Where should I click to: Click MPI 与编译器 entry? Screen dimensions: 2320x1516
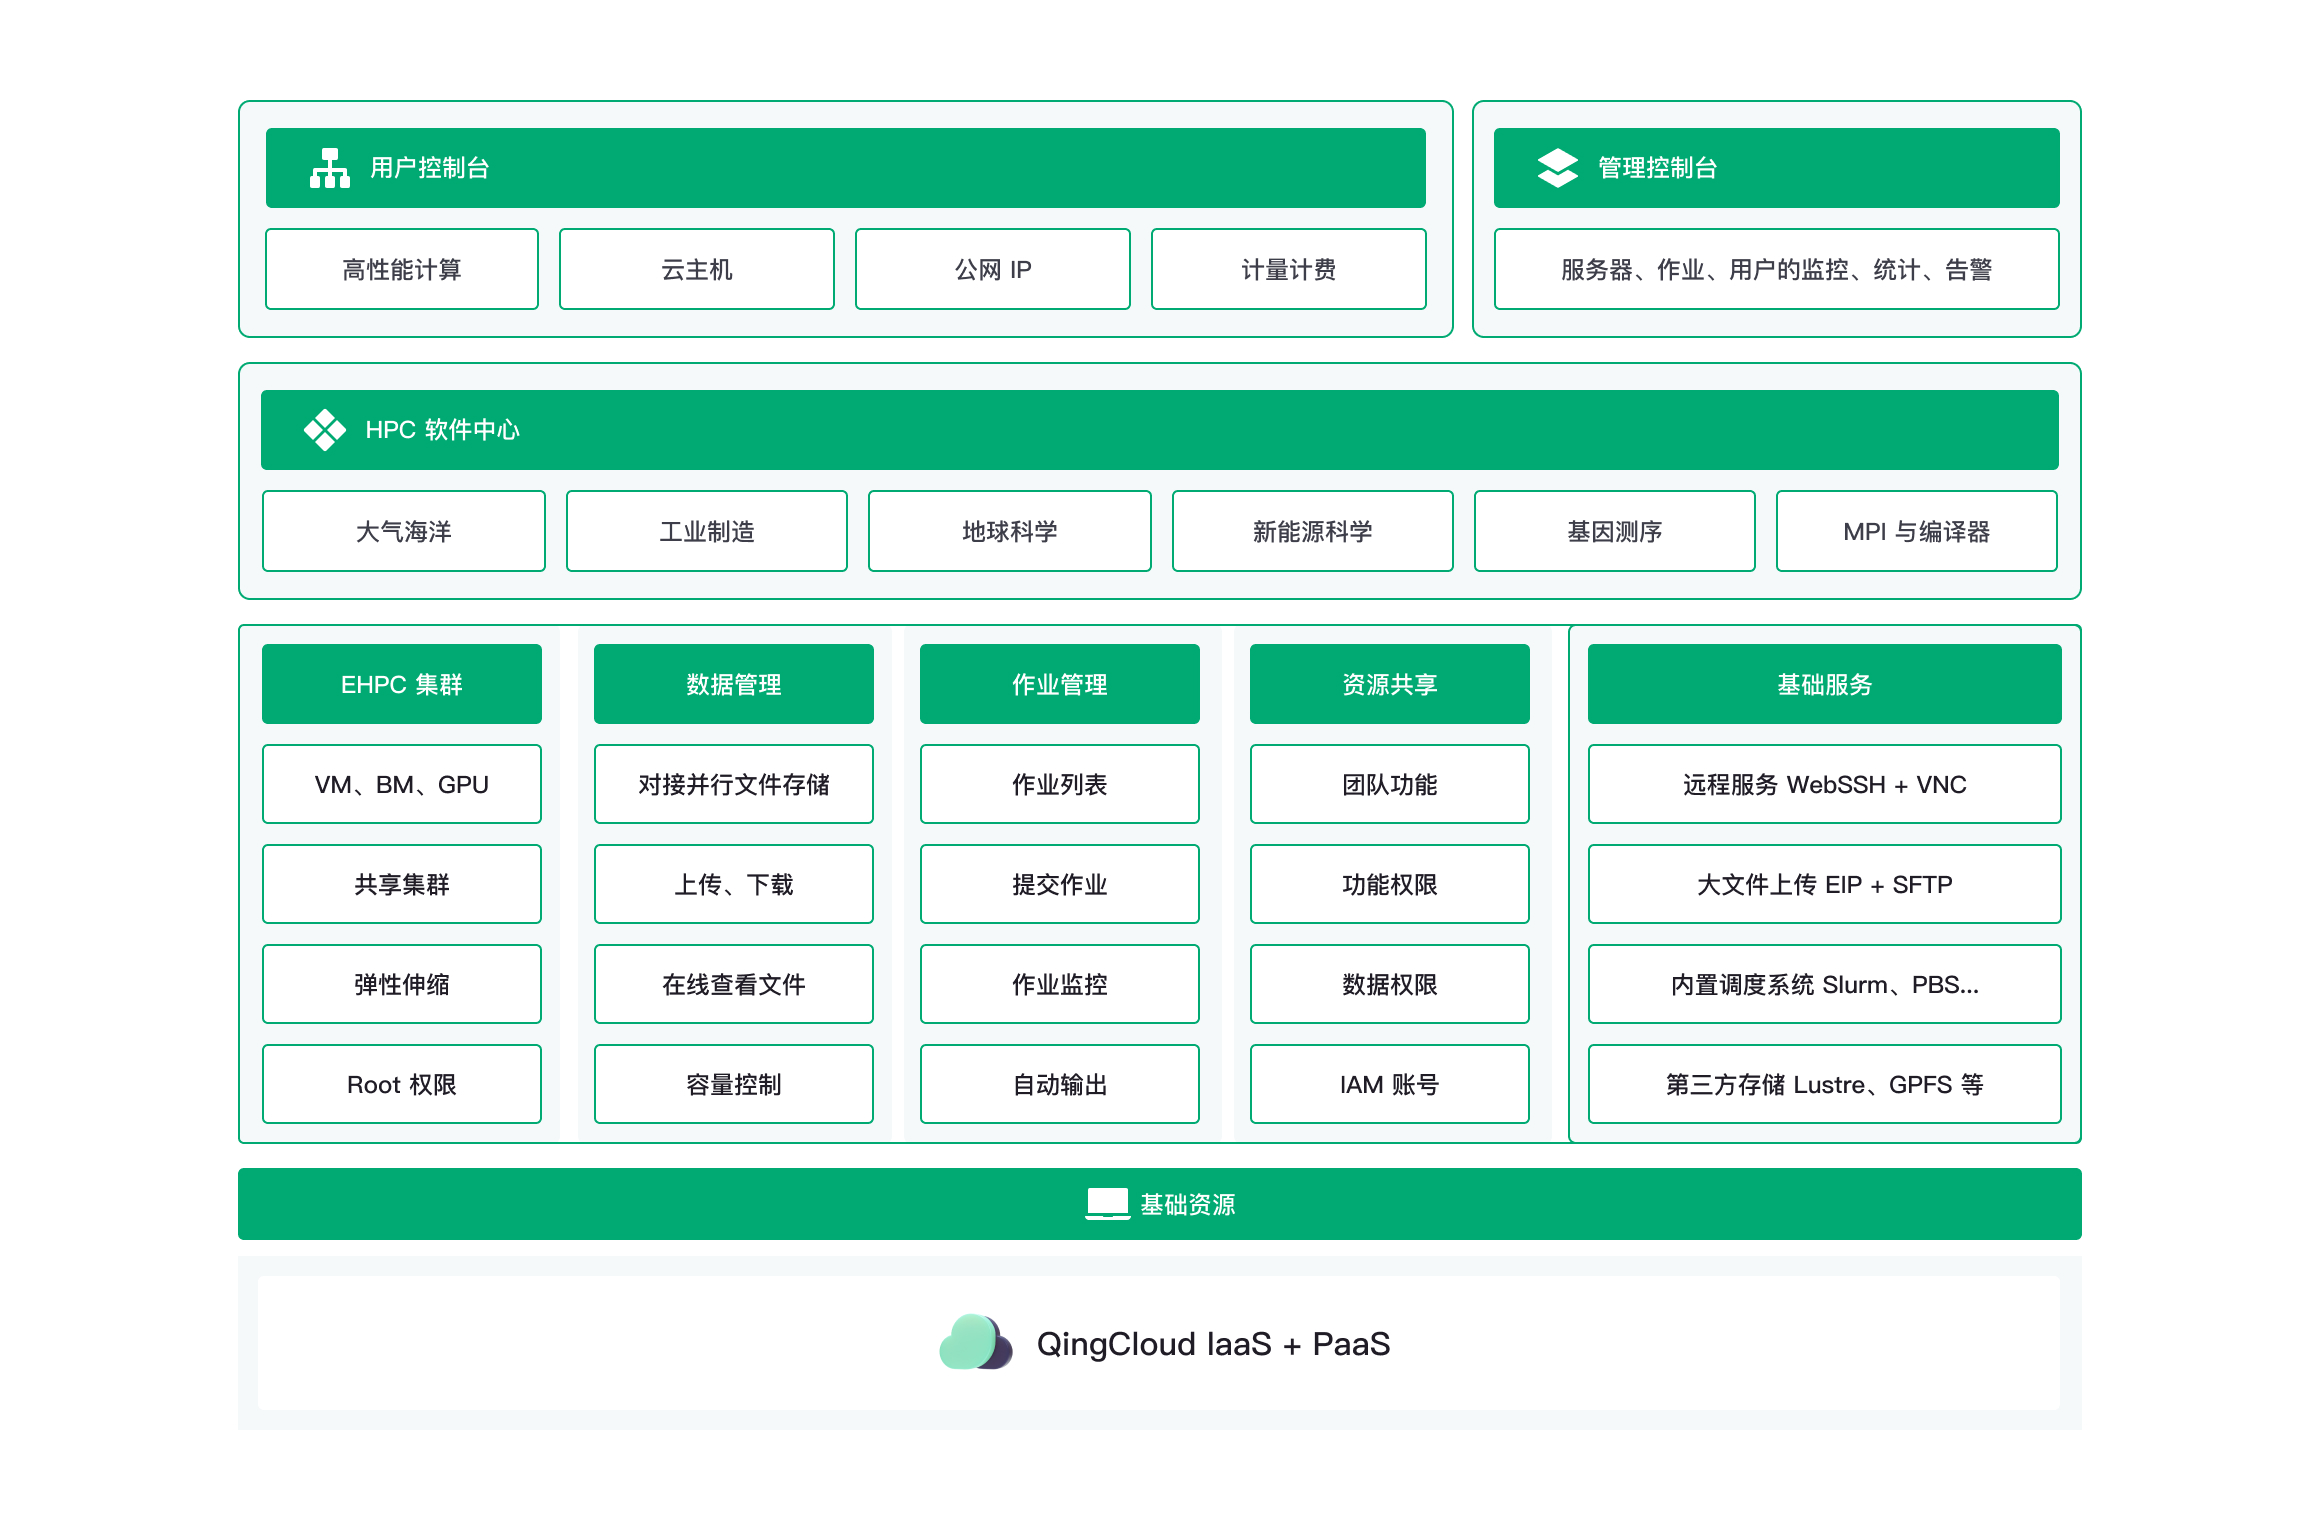click(1916, 531)
